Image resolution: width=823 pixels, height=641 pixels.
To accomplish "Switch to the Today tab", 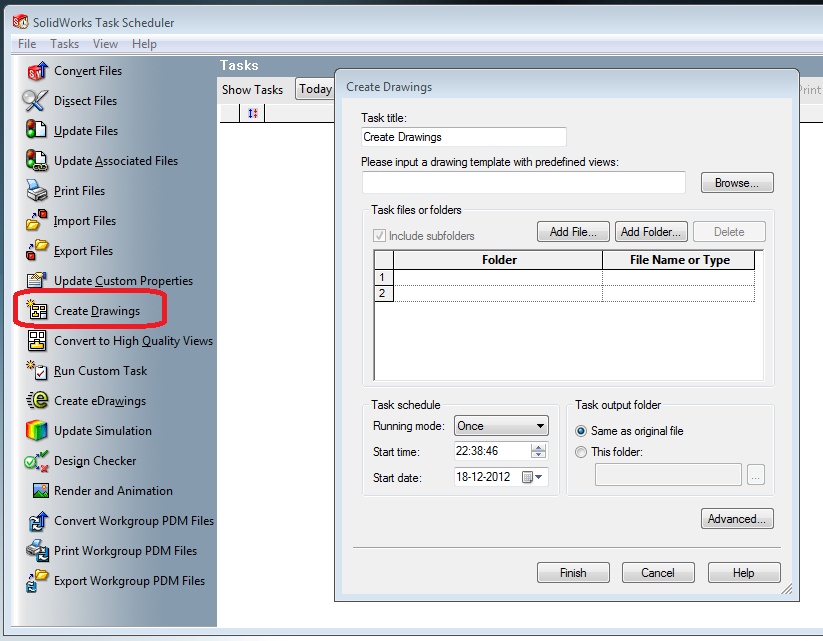I will (x=315, y=89).
